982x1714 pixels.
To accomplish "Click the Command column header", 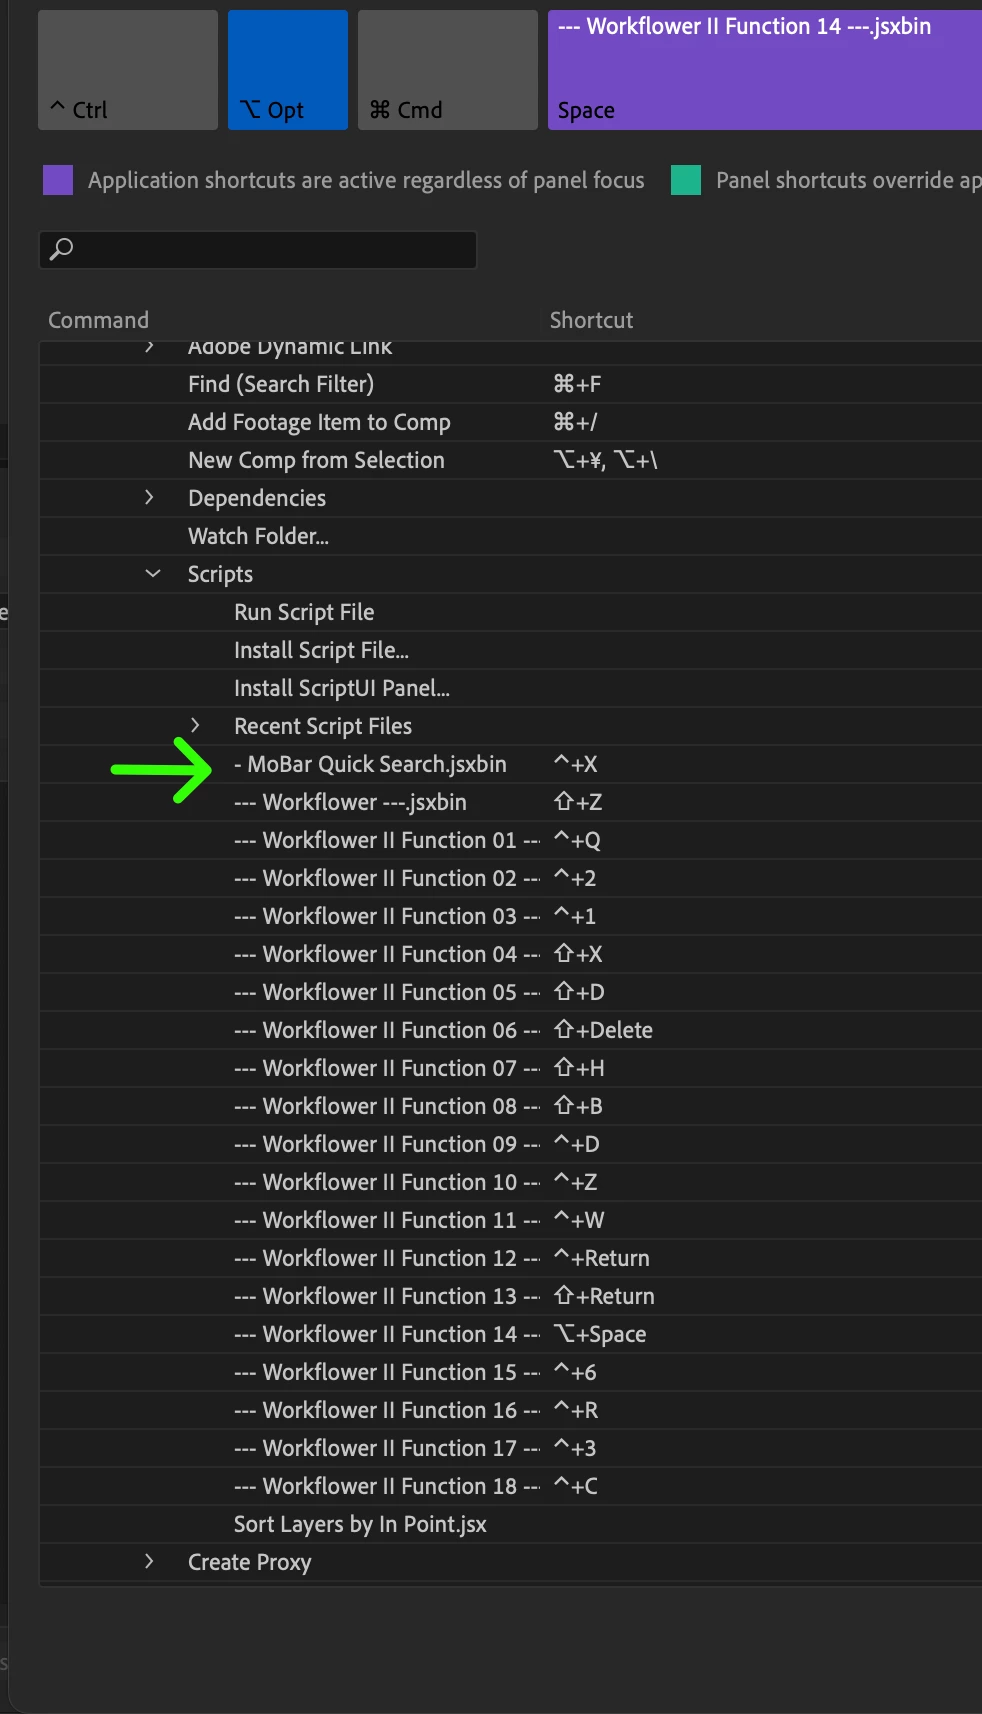I will tap(98, 320).
